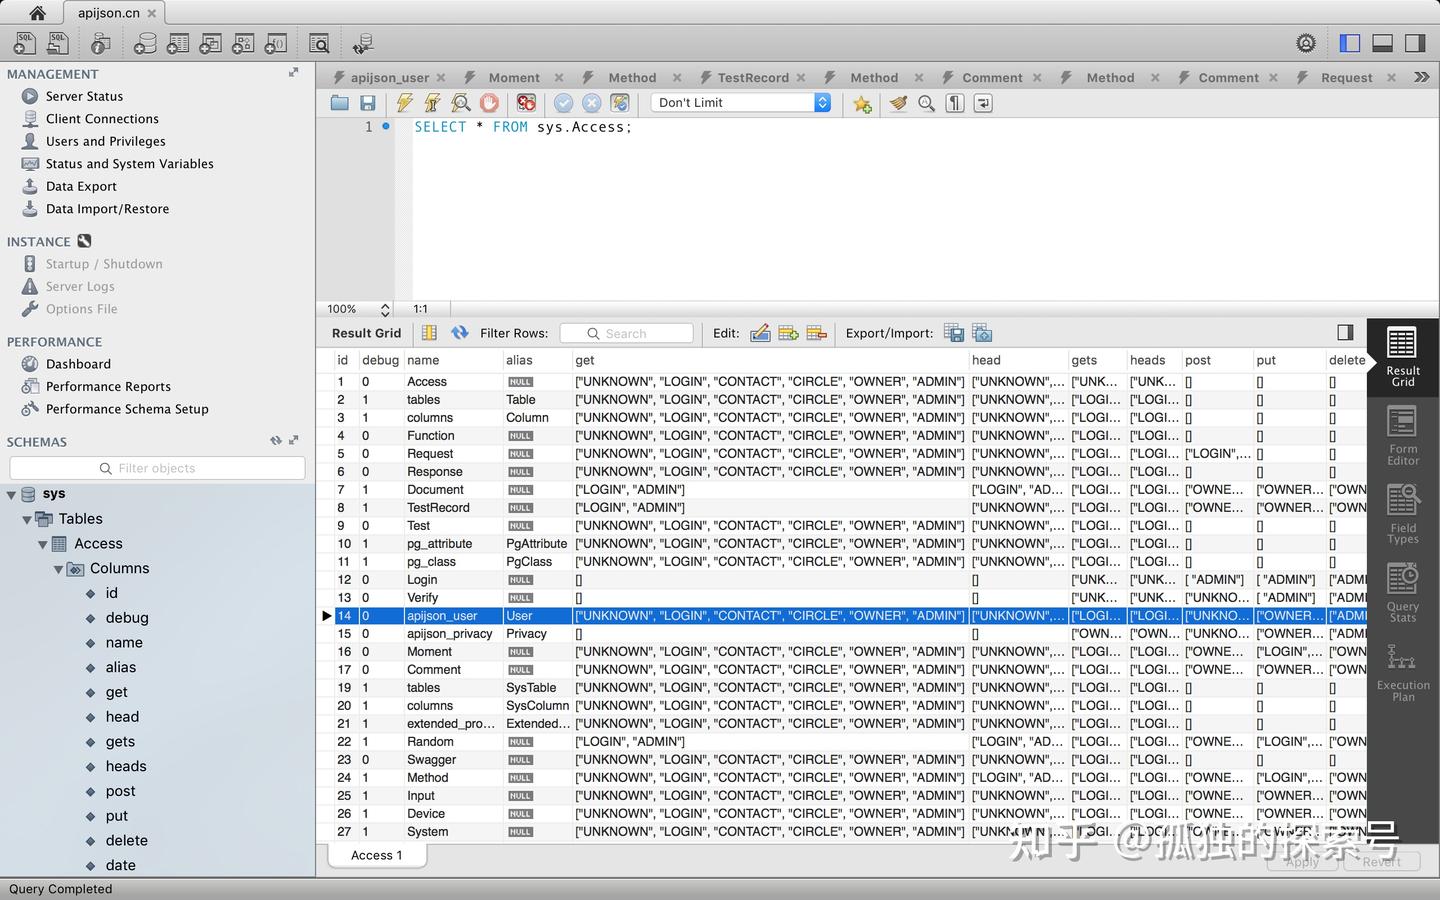Open the Field Types result view
The width and height of the screenshot is (1440, 900).
1403,514
